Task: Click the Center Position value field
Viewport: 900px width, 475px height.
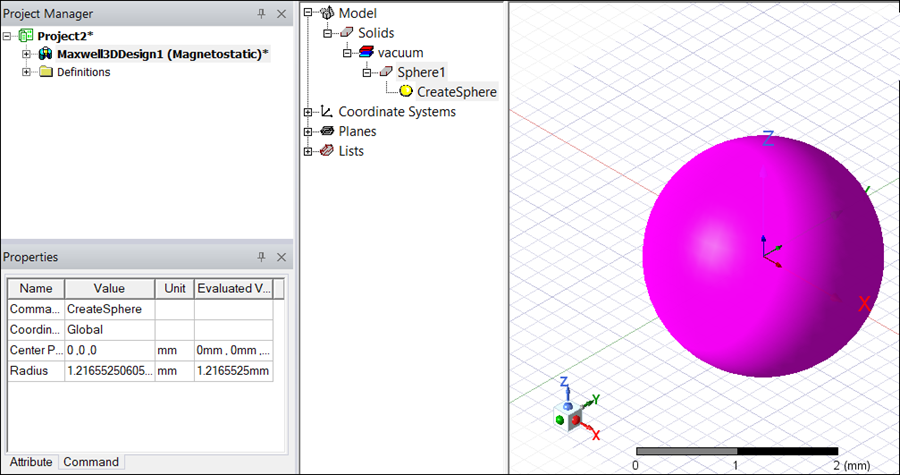Action: click(x=110, y=350)
